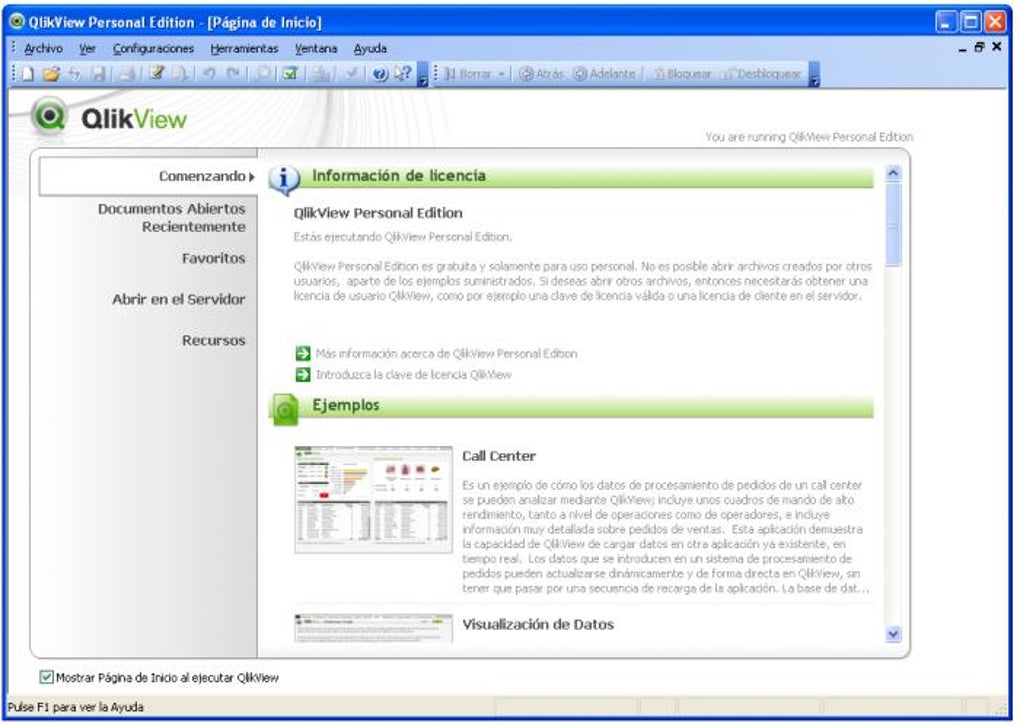Screen dimensions: 1020x726
Task: Click the Desbloquear toolbar button
Action: (x=761, y=74)
